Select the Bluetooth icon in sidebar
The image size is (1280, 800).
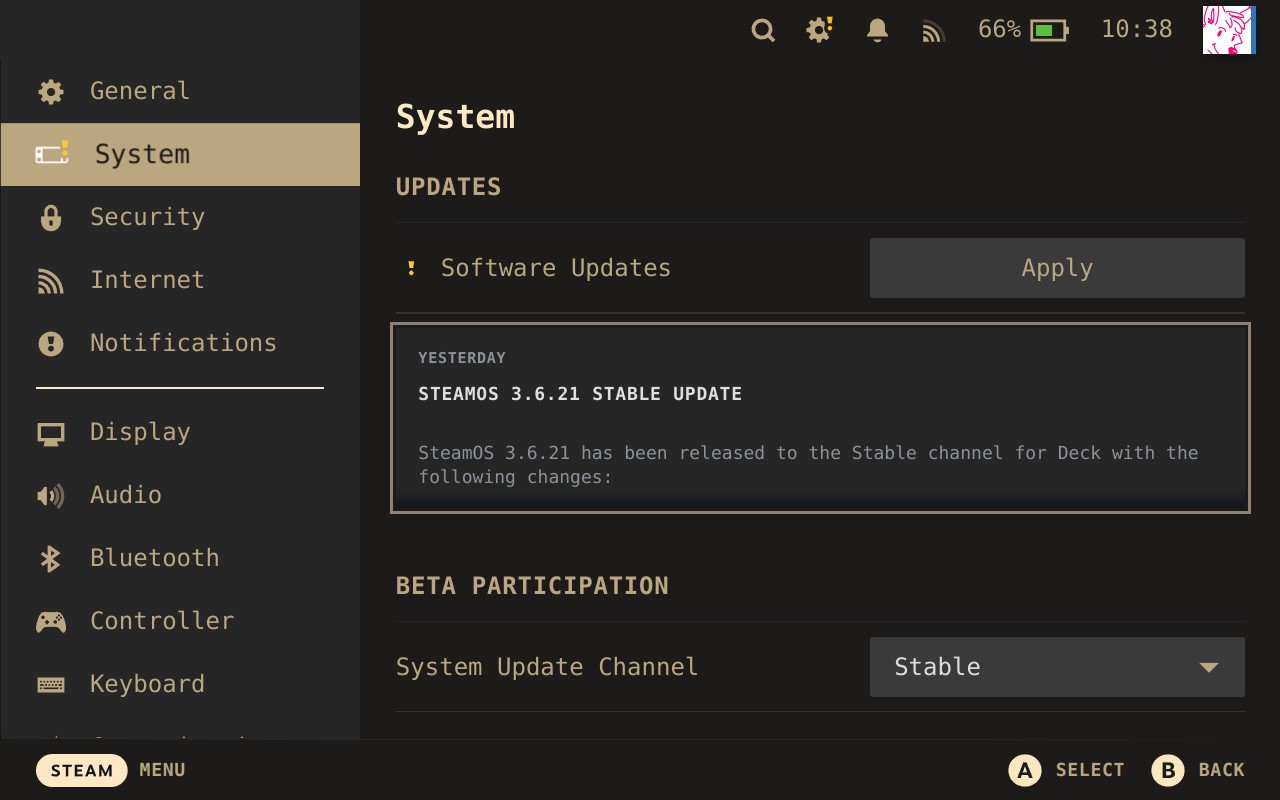coord(51,558)
